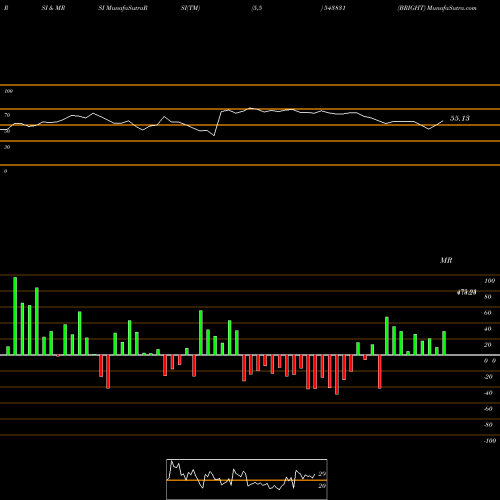
Task: Click the -80 label on the MR axis
Action: coord(488,425)
